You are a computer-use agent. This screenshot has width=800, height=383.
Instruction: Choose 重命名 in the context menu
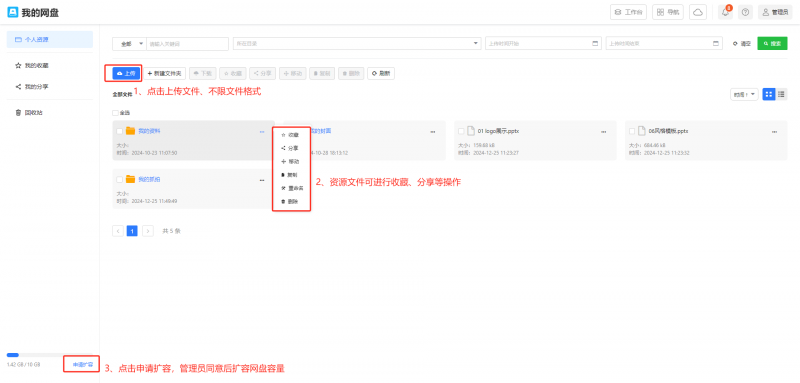pyautogui.click(x=291, y=188)
